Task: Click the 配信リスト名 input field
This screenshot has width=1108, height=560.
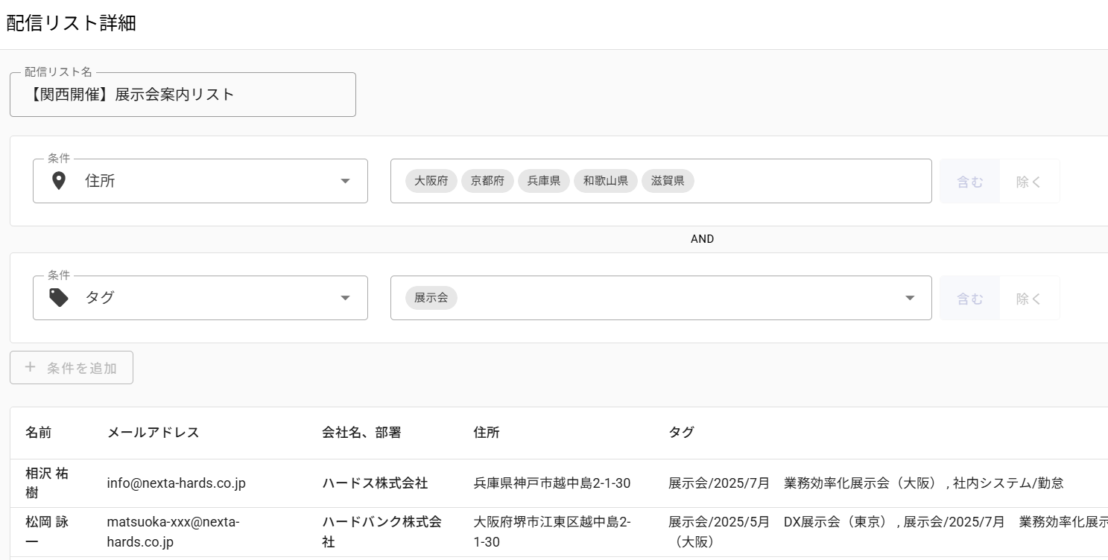Action: 183,95
